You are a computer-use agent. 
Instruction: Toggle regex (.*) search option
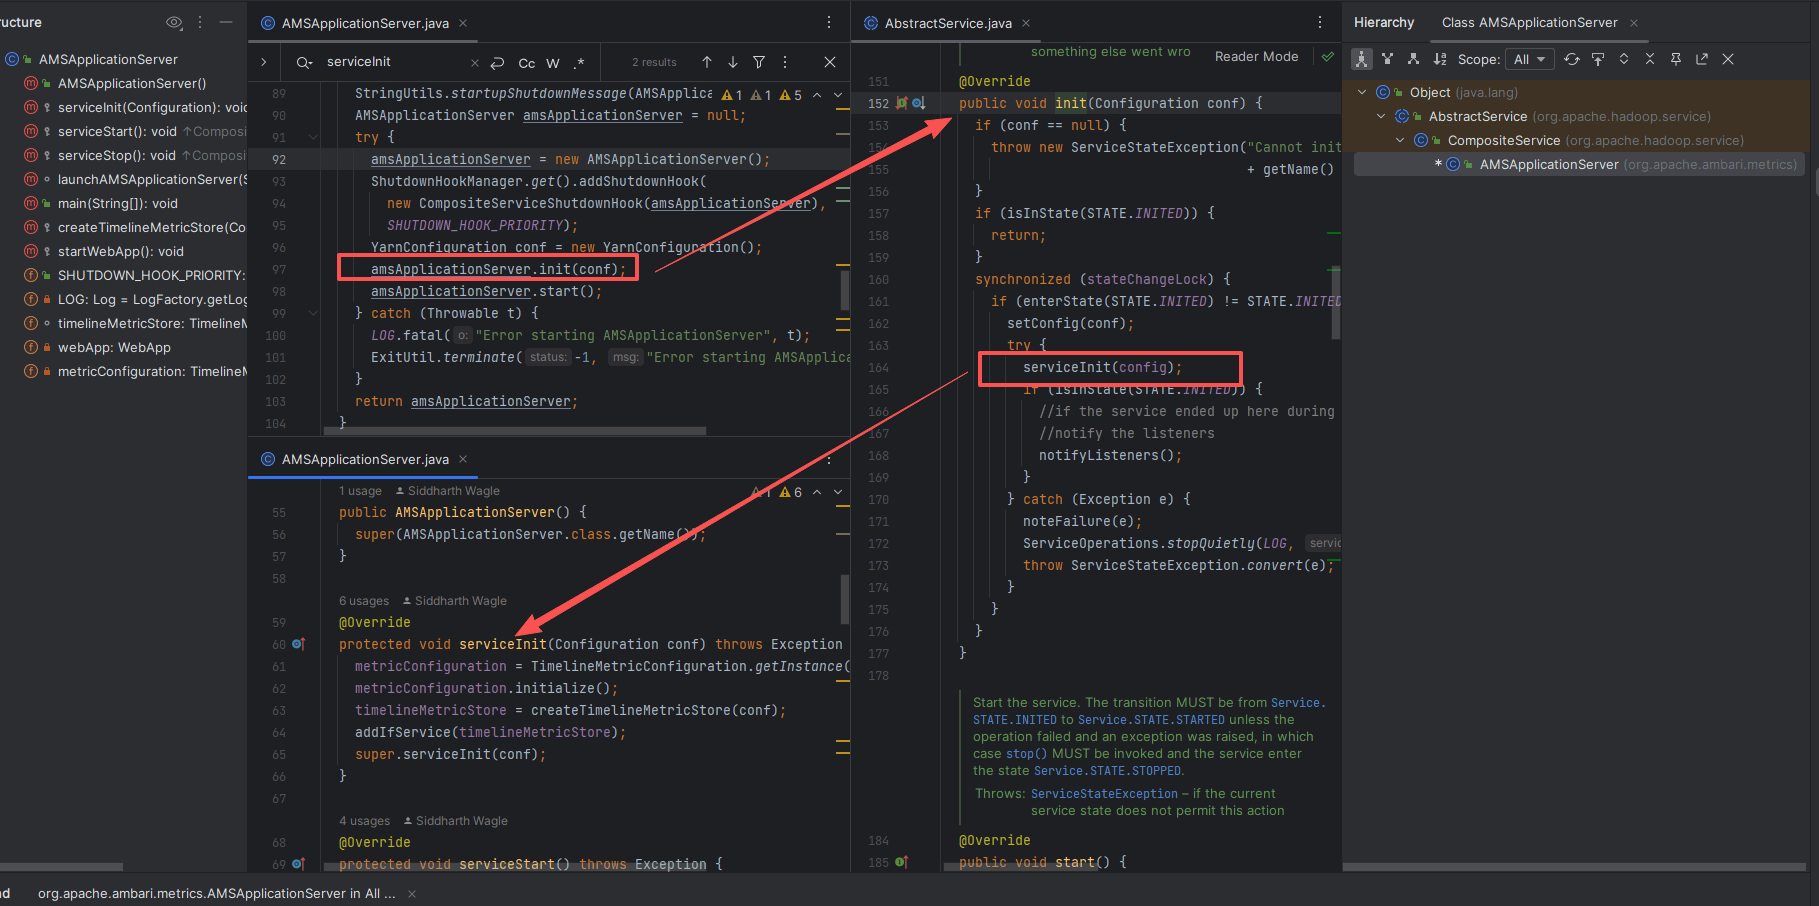click(x=579, y=63)
